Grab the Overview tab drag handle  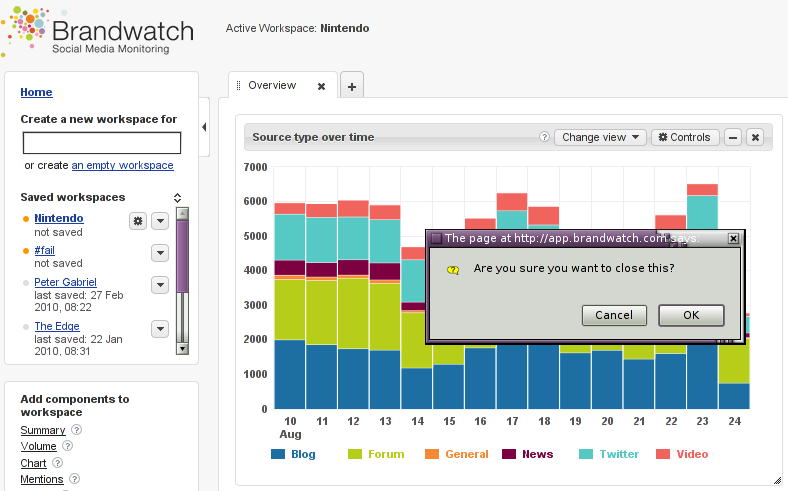coord(238,86)
